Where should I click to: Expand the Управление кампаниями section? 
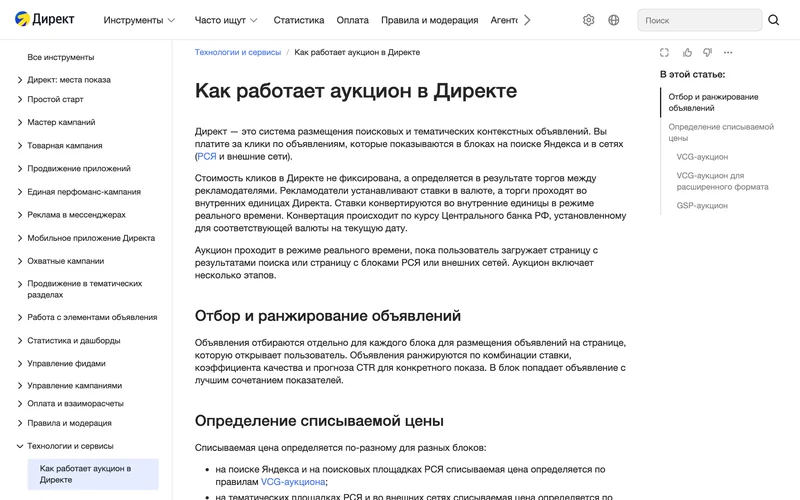point(69,385)
